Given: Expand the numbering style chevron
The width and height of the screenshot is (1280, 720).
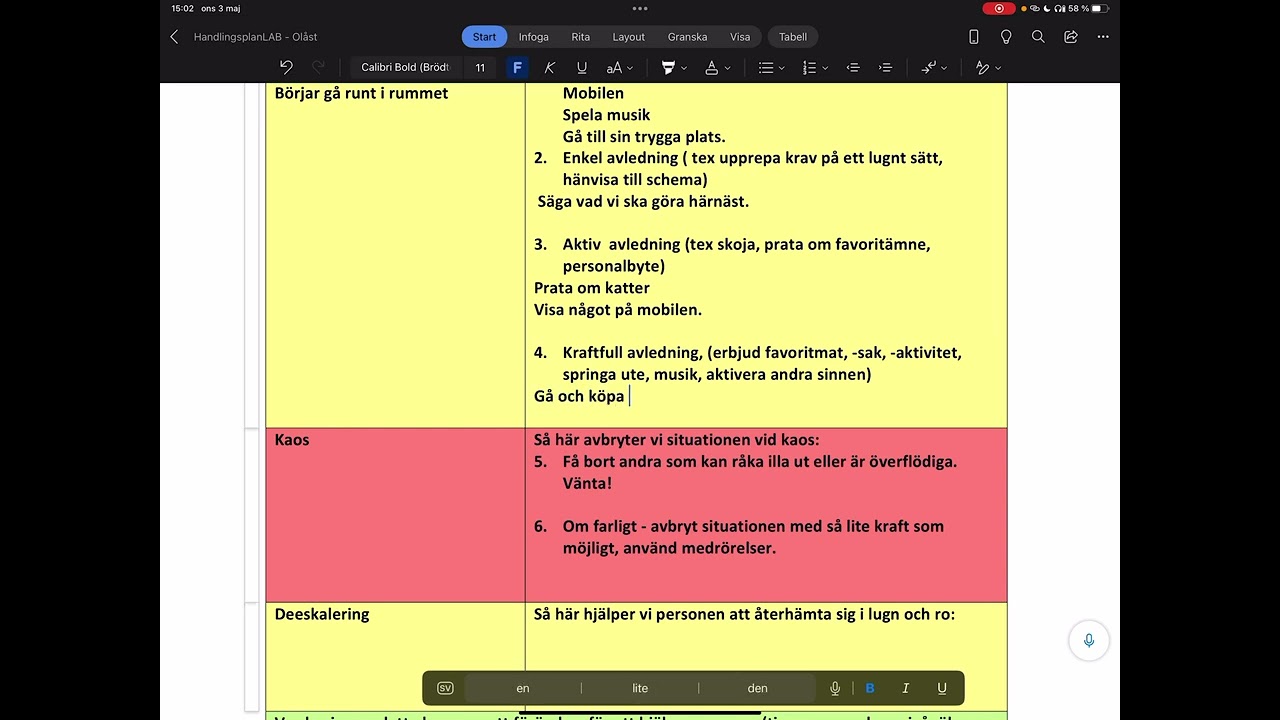Looking at the screenshot, I should (825, 68).
